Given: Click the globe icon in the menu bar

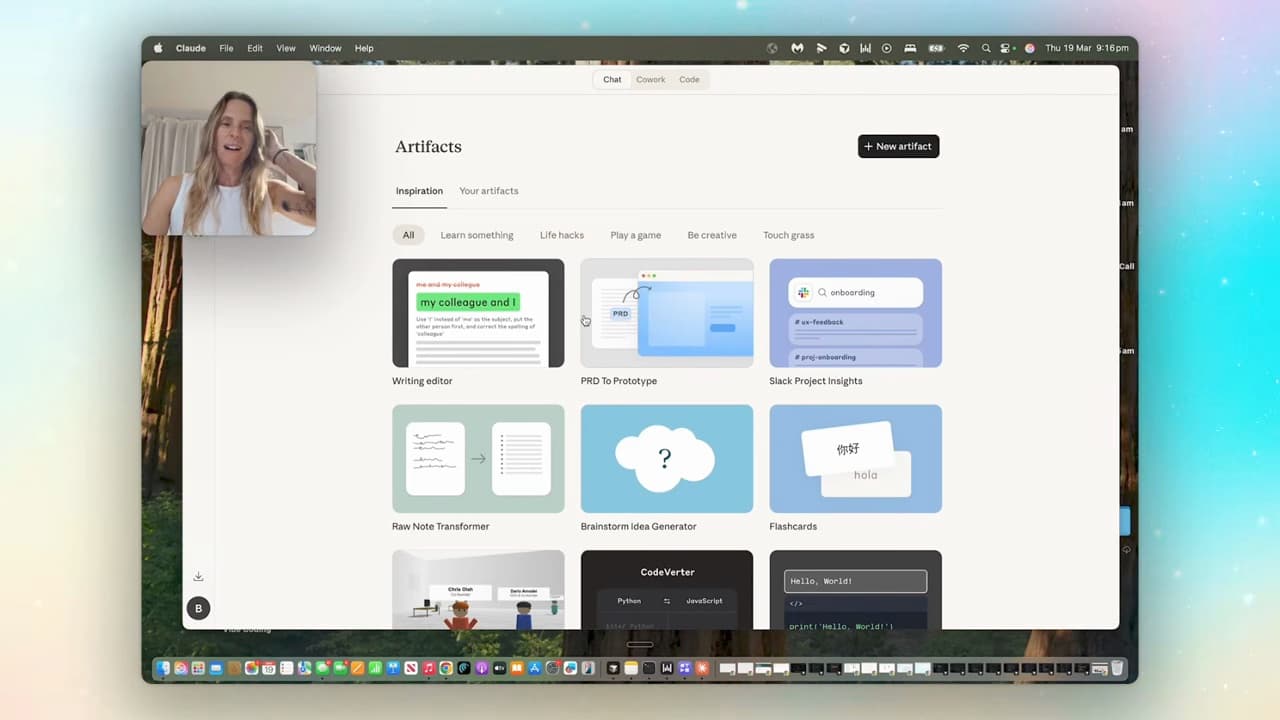Looking at the screenshot, I should [772, 48].
